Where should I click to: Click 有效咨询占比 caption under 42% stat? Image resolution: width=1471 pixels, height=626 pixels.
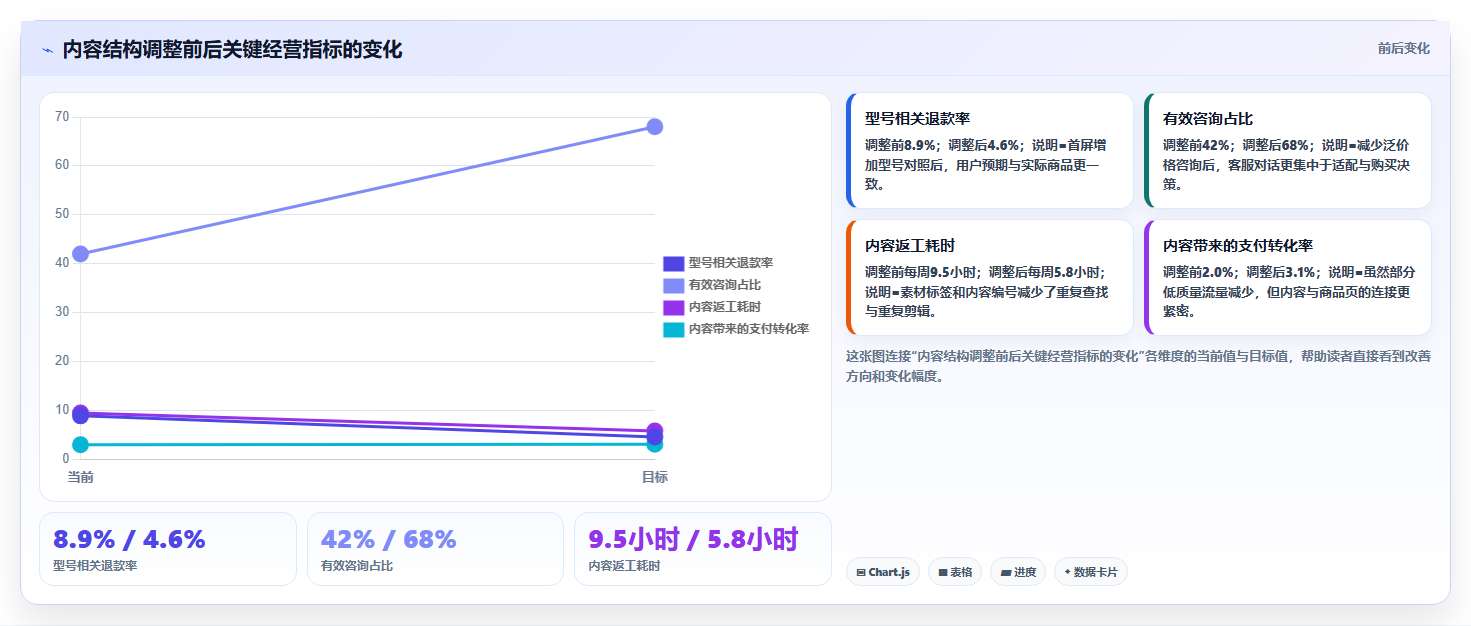click(357, 566)
